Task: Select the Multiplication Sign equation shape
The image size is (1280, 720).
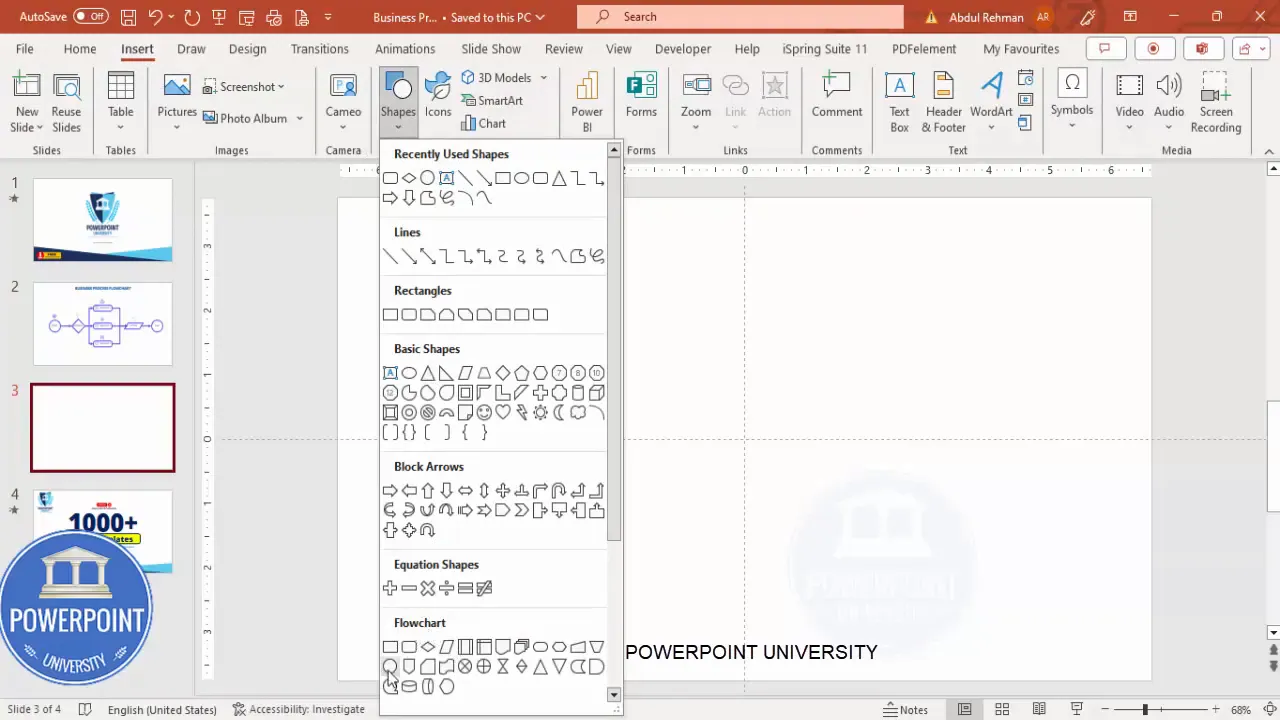Action: coord(428,588)
